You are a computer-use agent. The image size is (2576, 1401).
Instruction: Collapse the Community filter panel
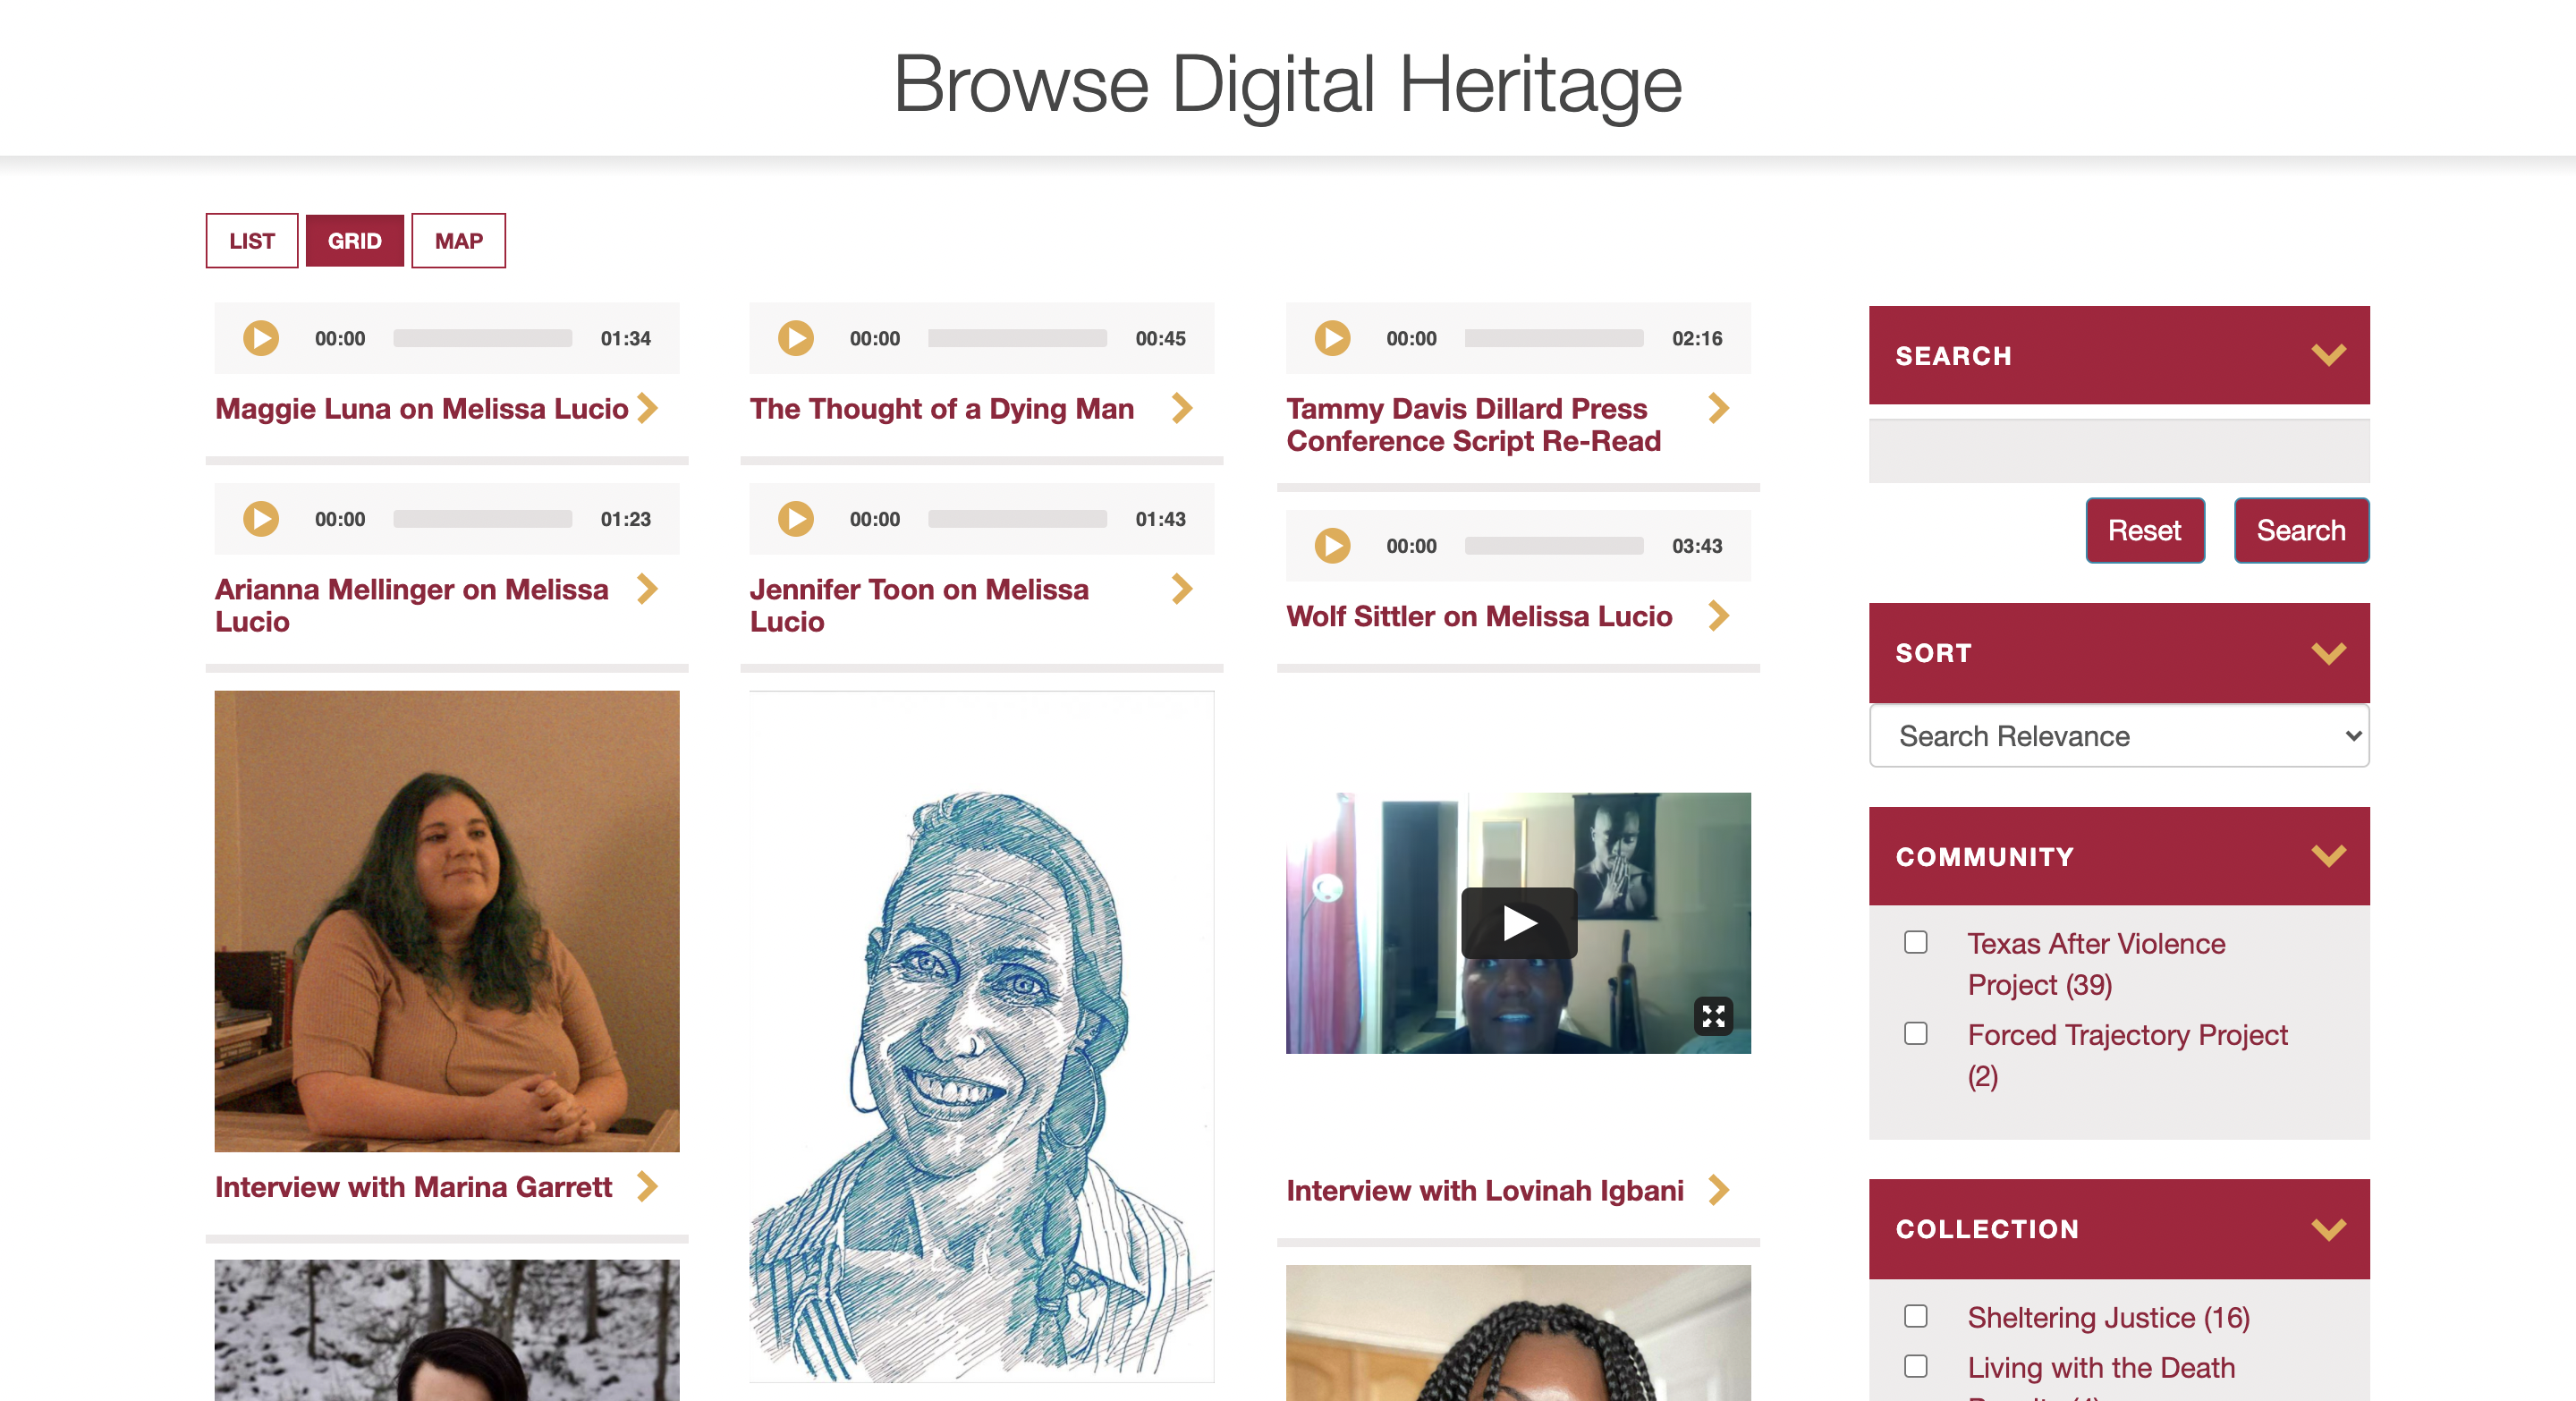(x=2328, y=856)
